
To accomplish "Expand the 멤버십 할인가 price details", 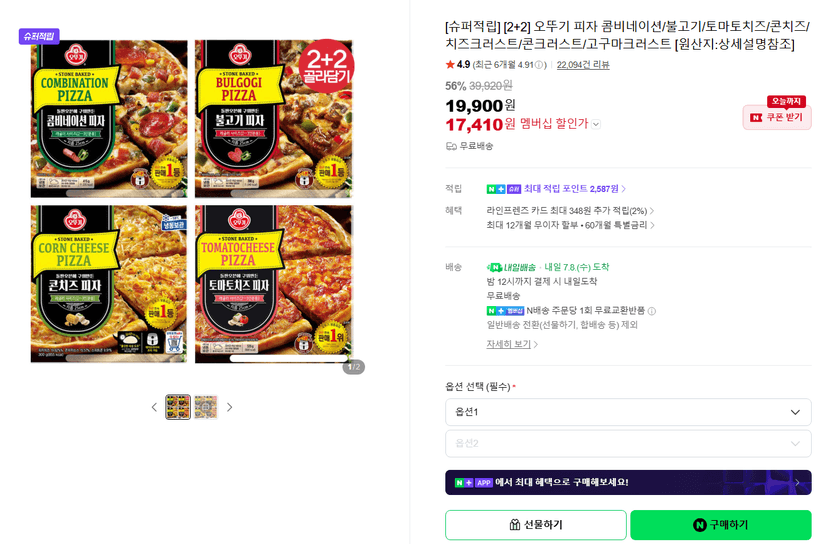I will [596, 125].
